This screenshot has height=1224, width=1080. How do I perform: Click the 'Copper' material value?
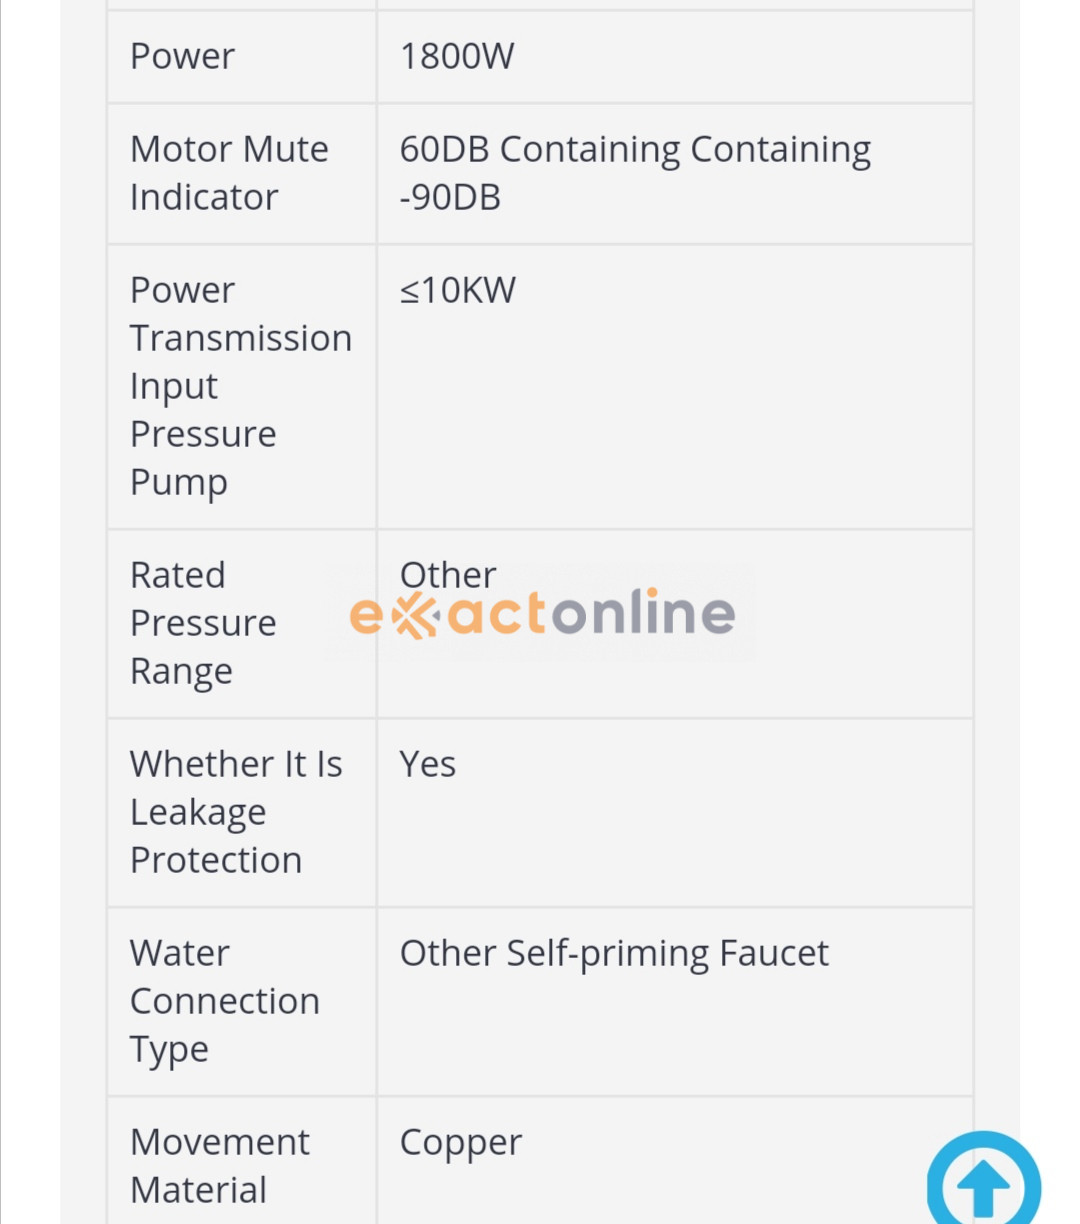[x=460, y=1142]
